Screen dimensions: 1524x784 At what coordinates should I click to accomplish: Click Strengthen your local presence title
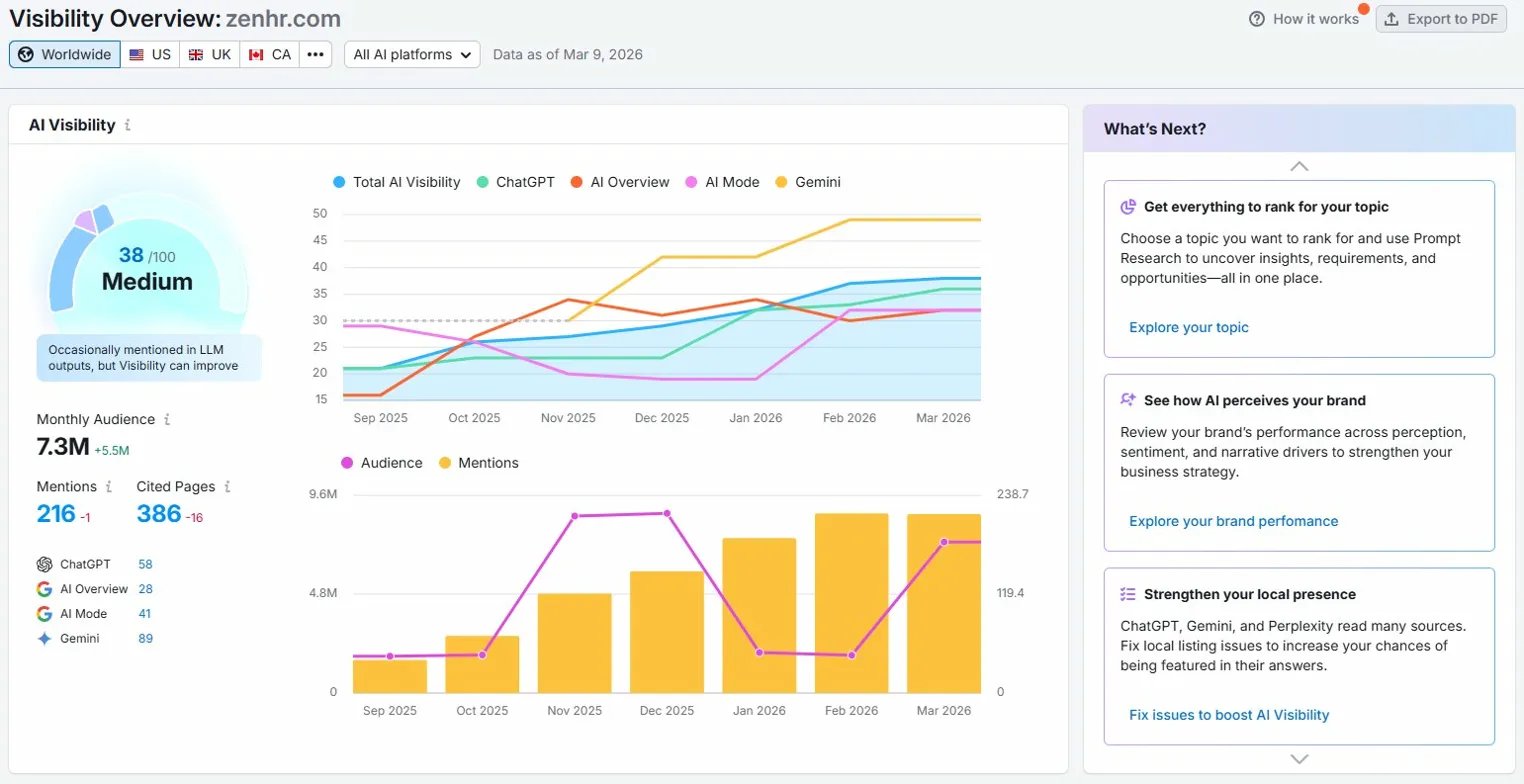1250,594
